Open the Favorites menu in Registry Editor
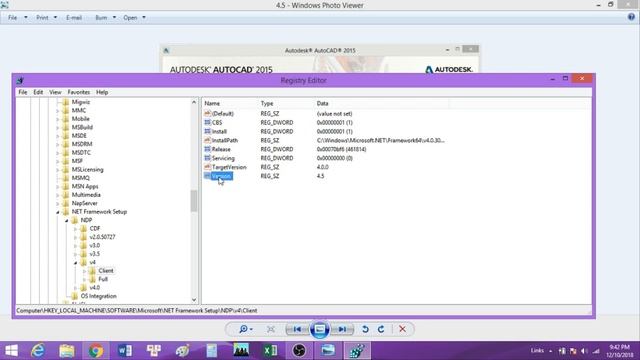Screen dimensions: 640x360 click(78, 92)
